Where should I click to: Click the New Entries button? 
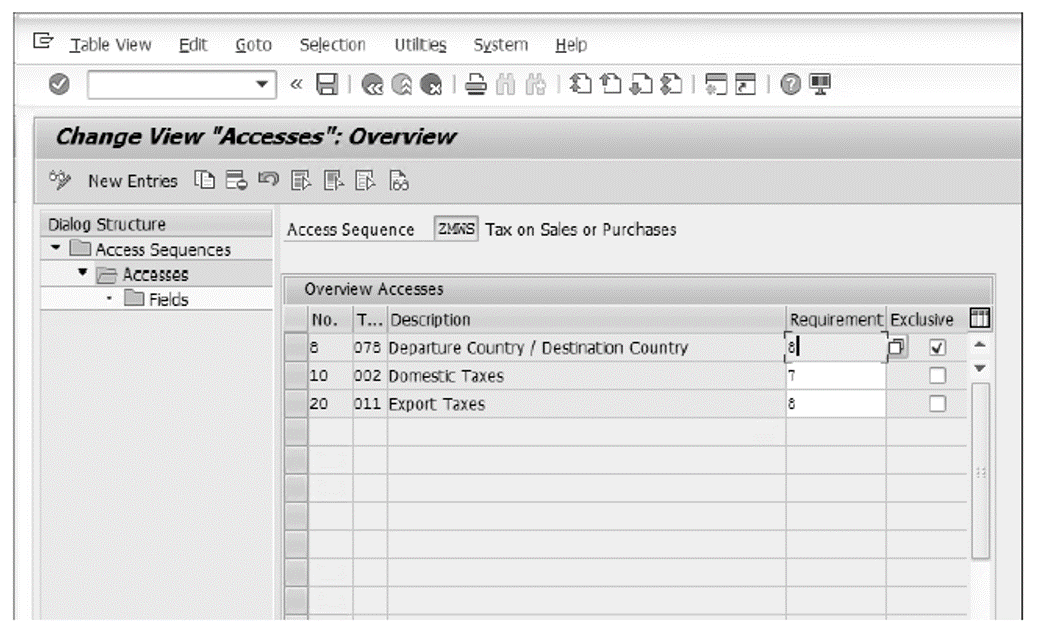pyautogui.click(x=133, y=180)
